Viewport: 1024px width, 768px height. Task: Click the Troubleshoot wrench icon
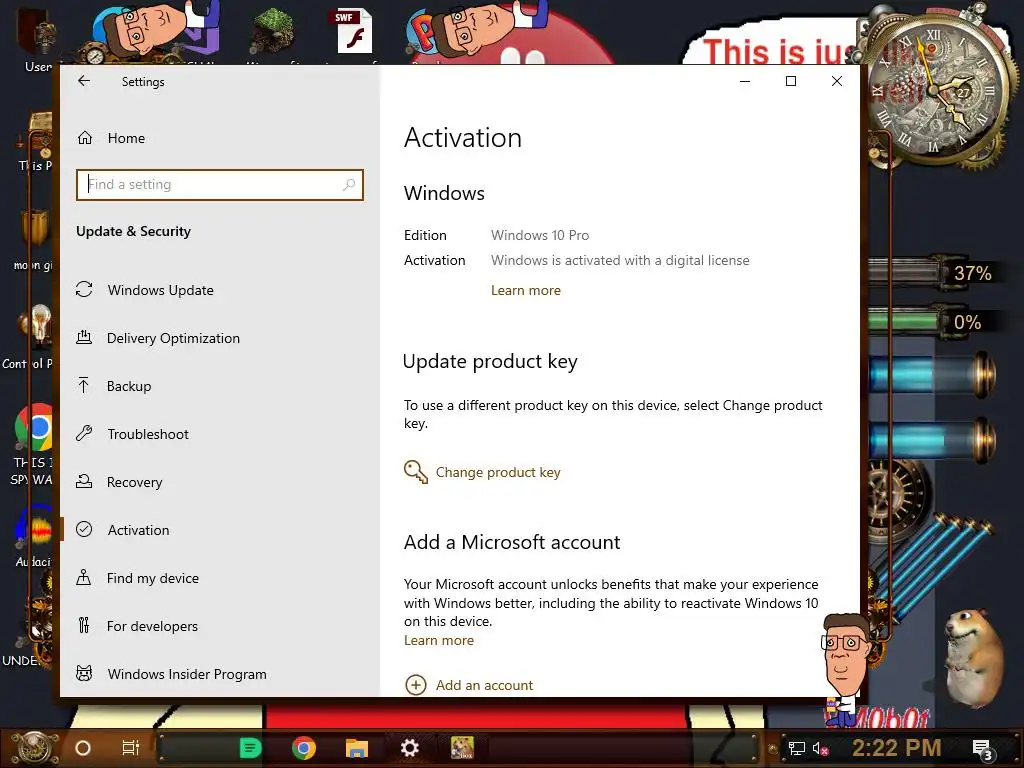tap(84, 433)
